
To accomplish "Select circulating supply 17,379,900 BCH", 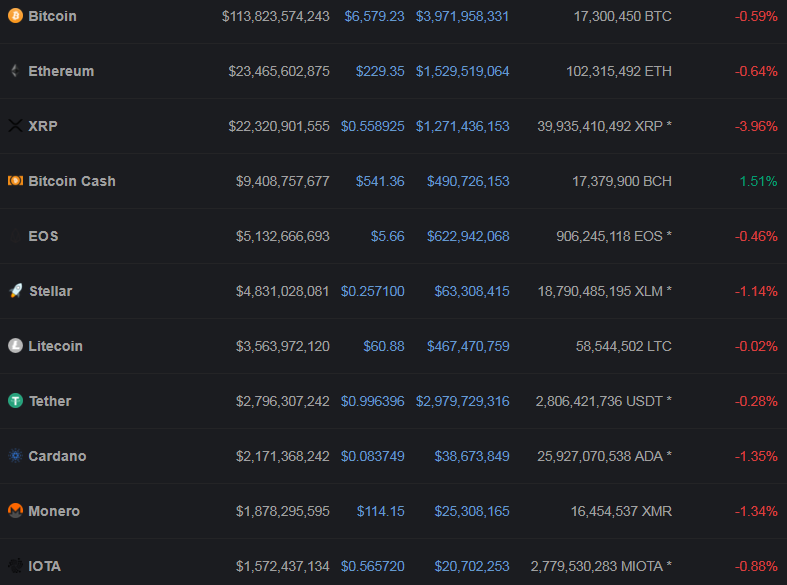I will tap(622, 181).
